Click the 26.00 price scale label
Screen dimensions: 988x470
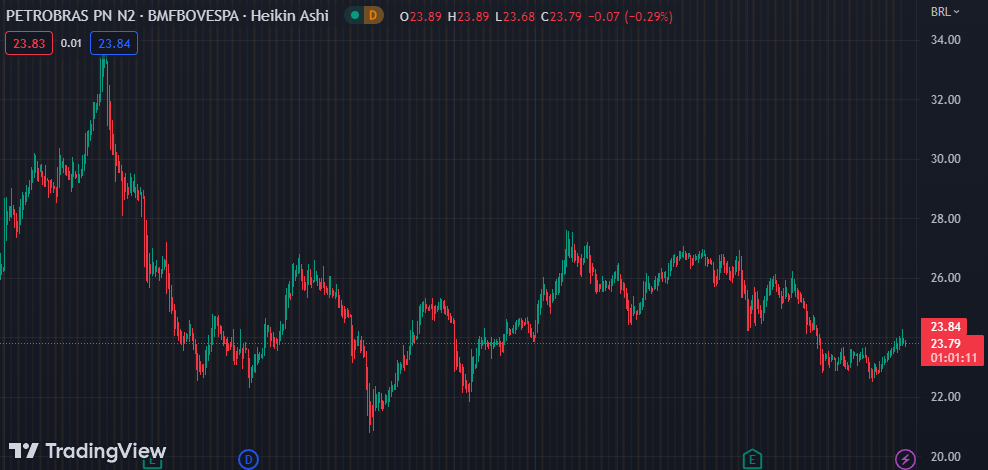(945, 278)
